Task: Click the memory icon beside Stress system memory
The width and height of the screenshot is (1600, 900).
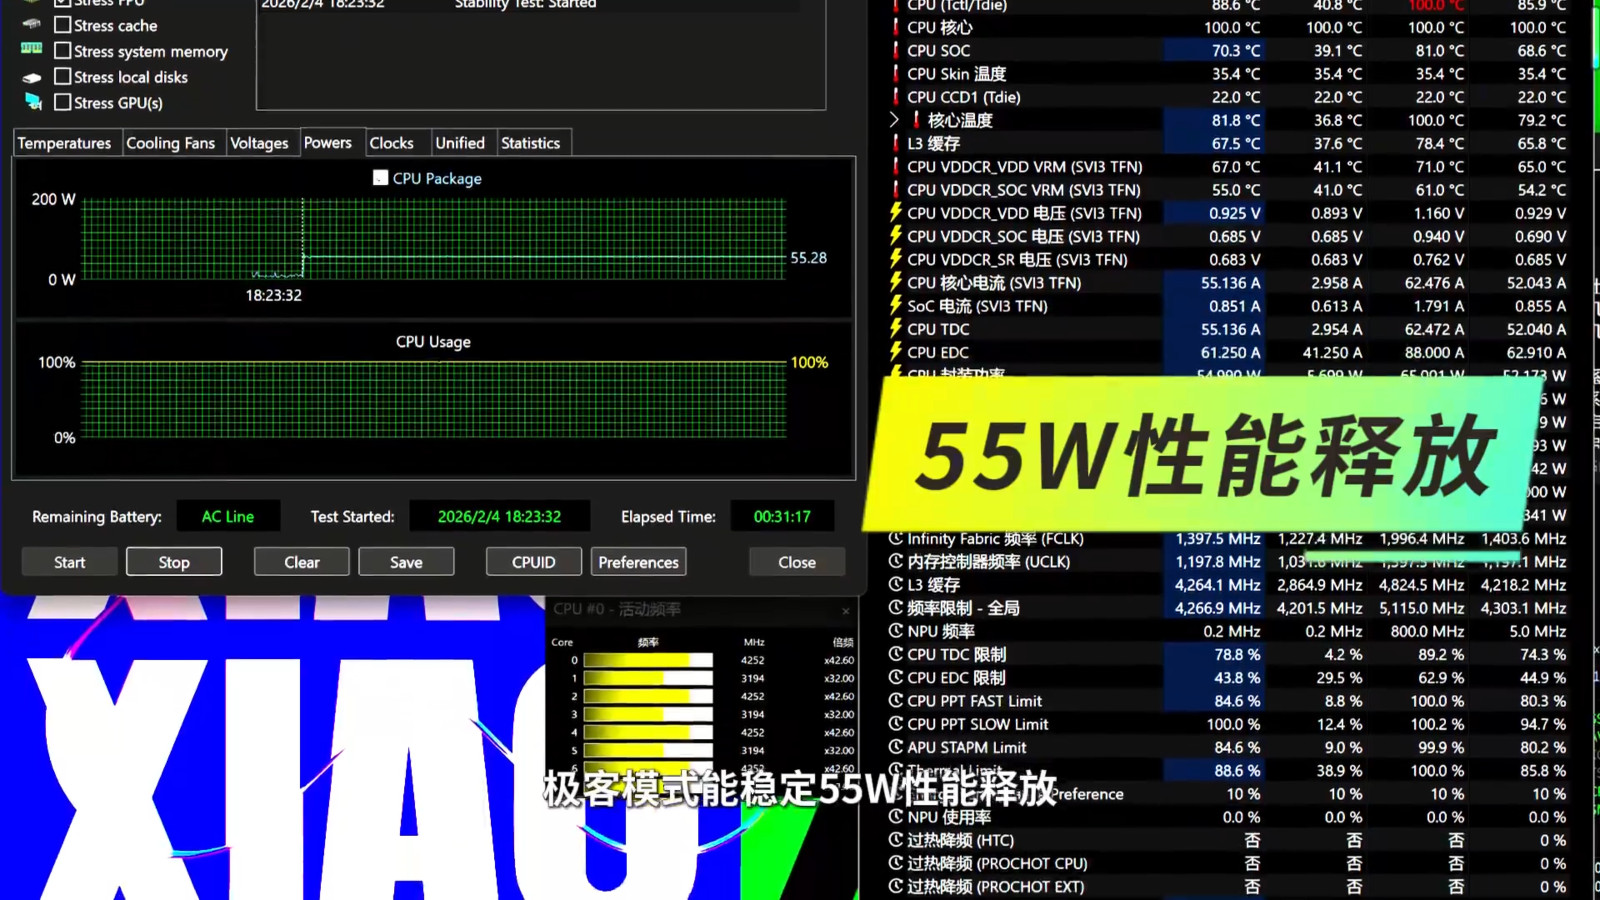Action: tap(32, 49)
